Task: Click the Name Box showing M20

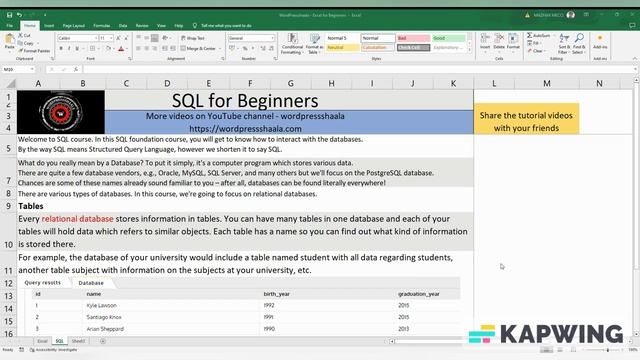Action: pyautogui.click(x=18, y=69)
